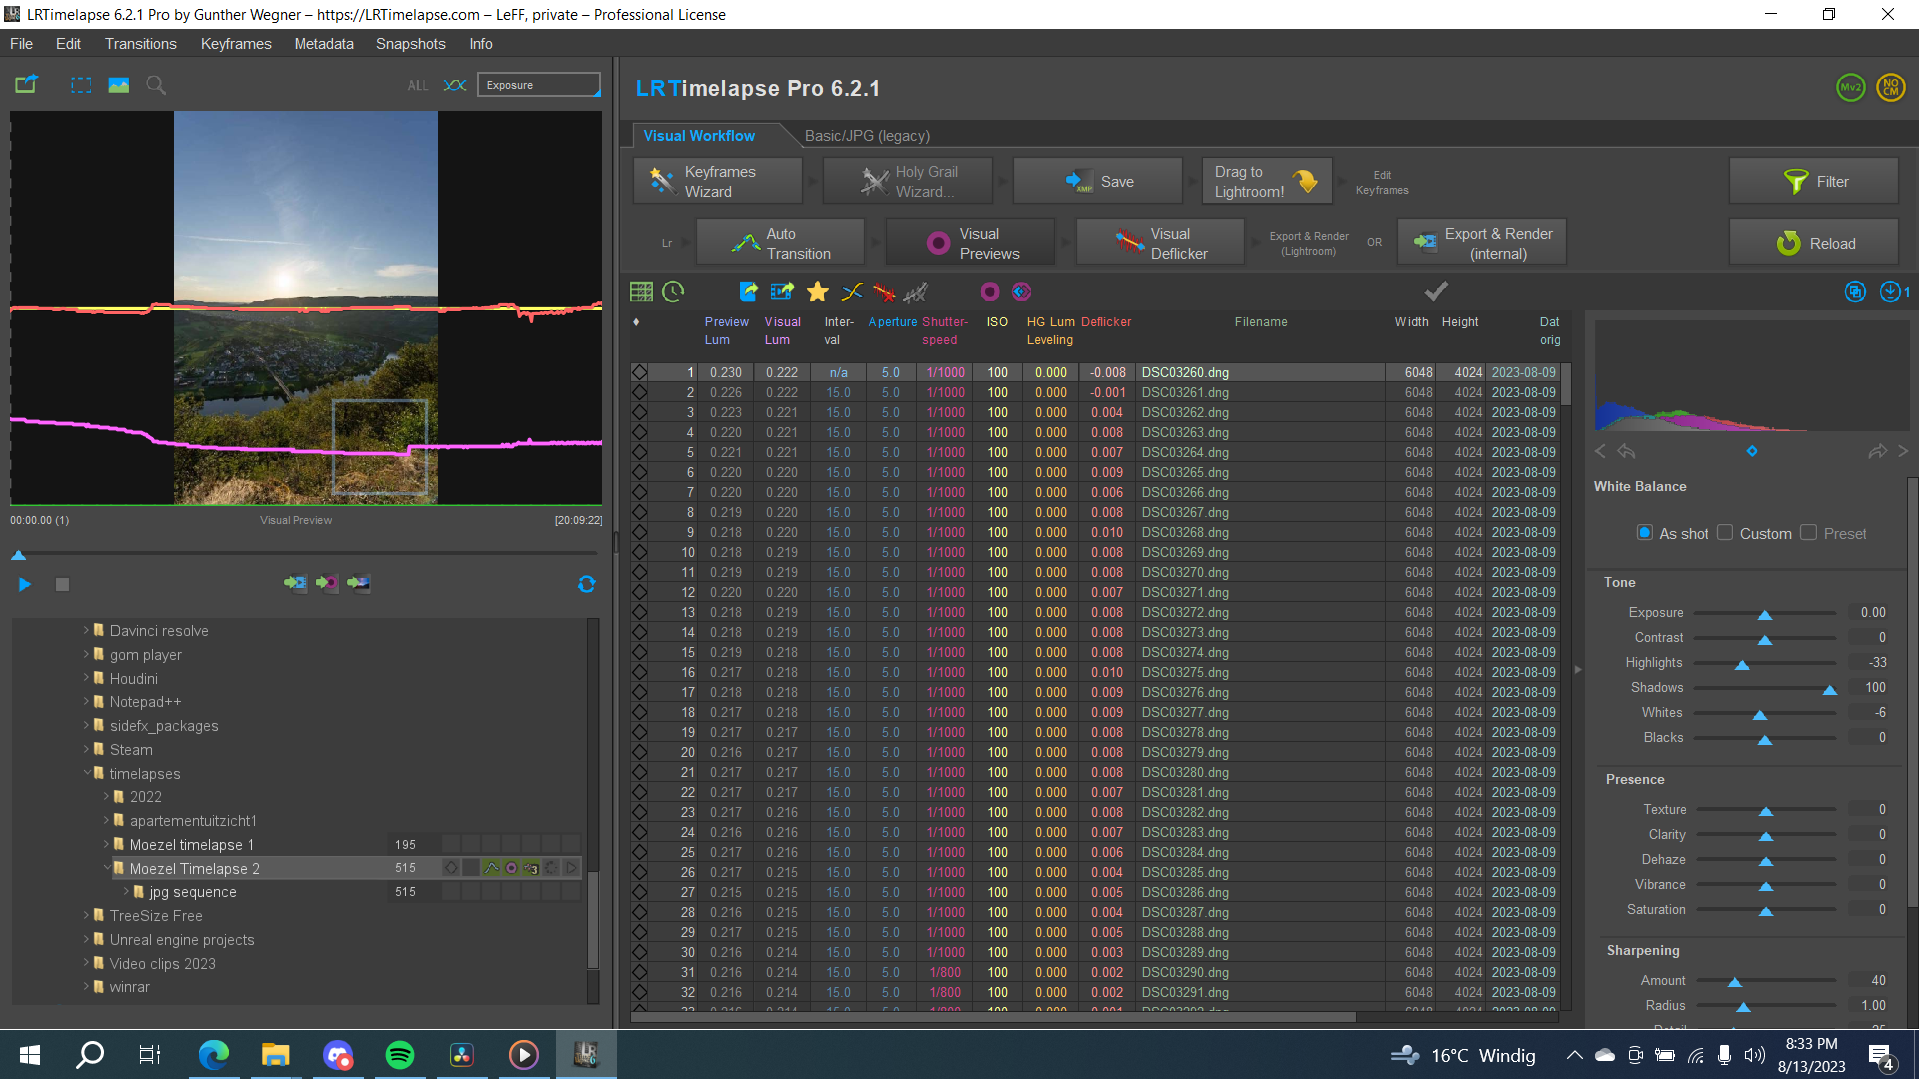Enable the Preset white balance checkbox
1919x1079 pixels.
pyautogui.click(x=1808, y=533)
